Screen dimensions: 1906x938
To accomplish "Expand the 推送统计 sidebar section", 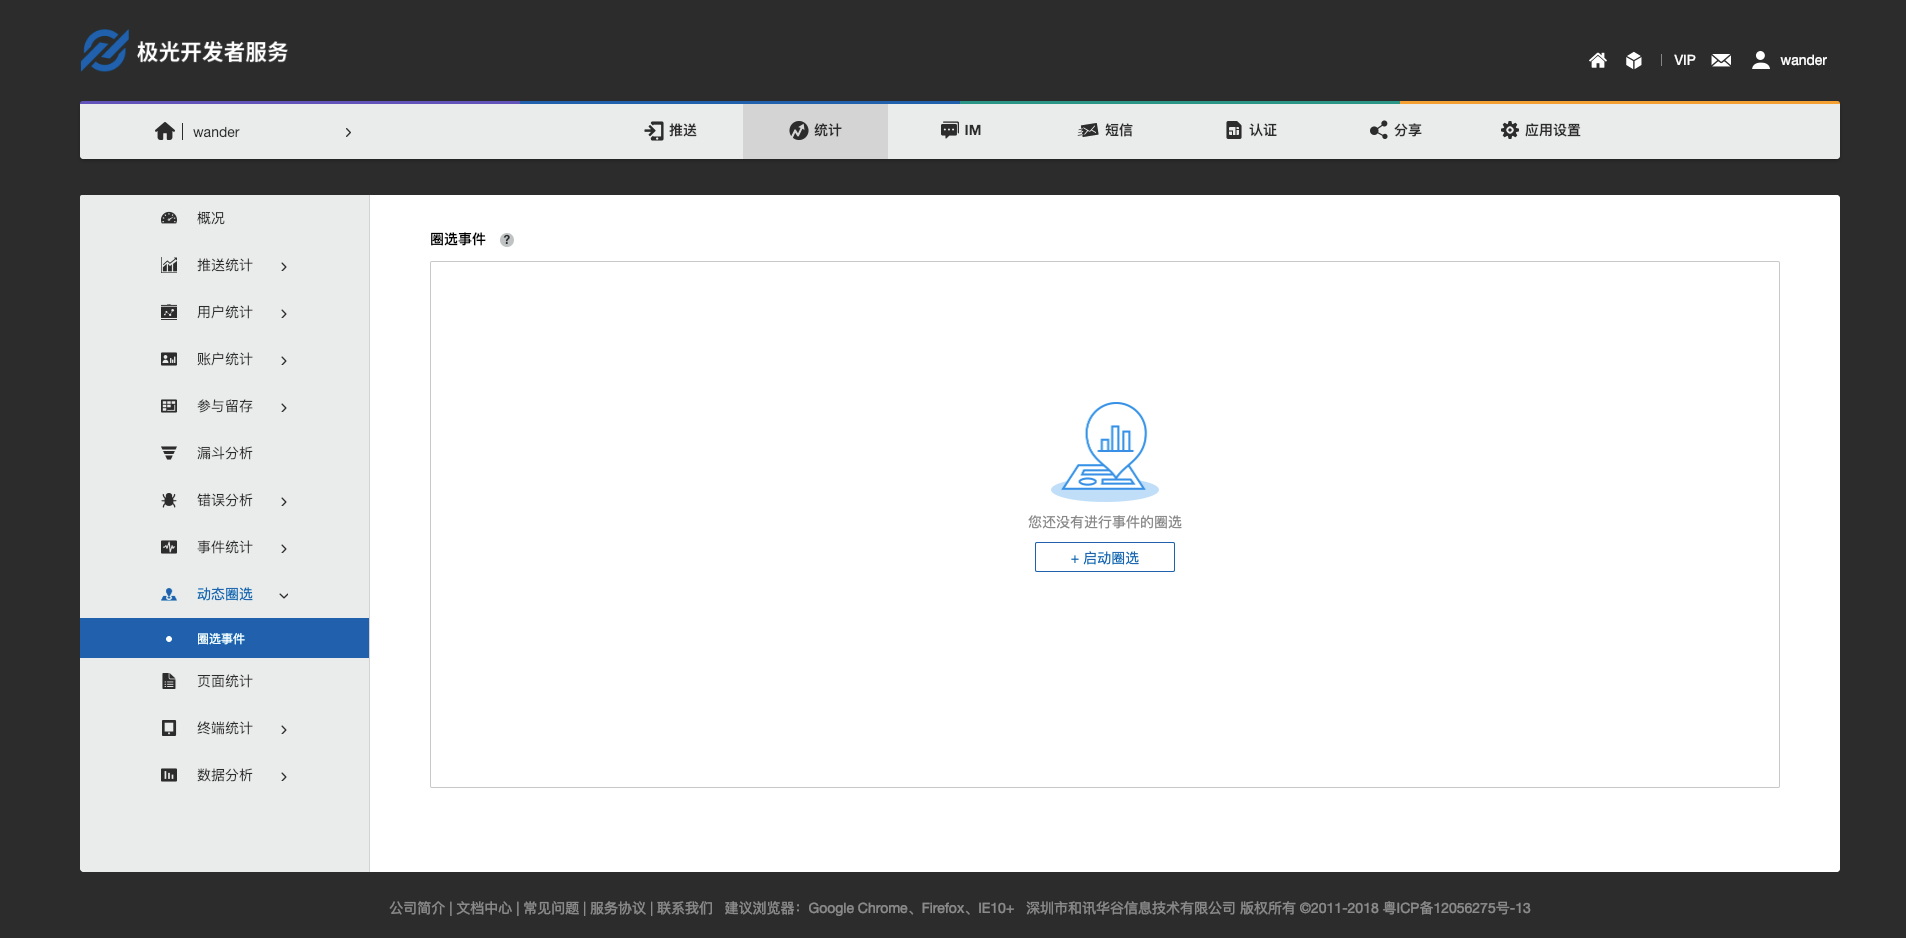I will pyautogui.click(x=284, y=267).
